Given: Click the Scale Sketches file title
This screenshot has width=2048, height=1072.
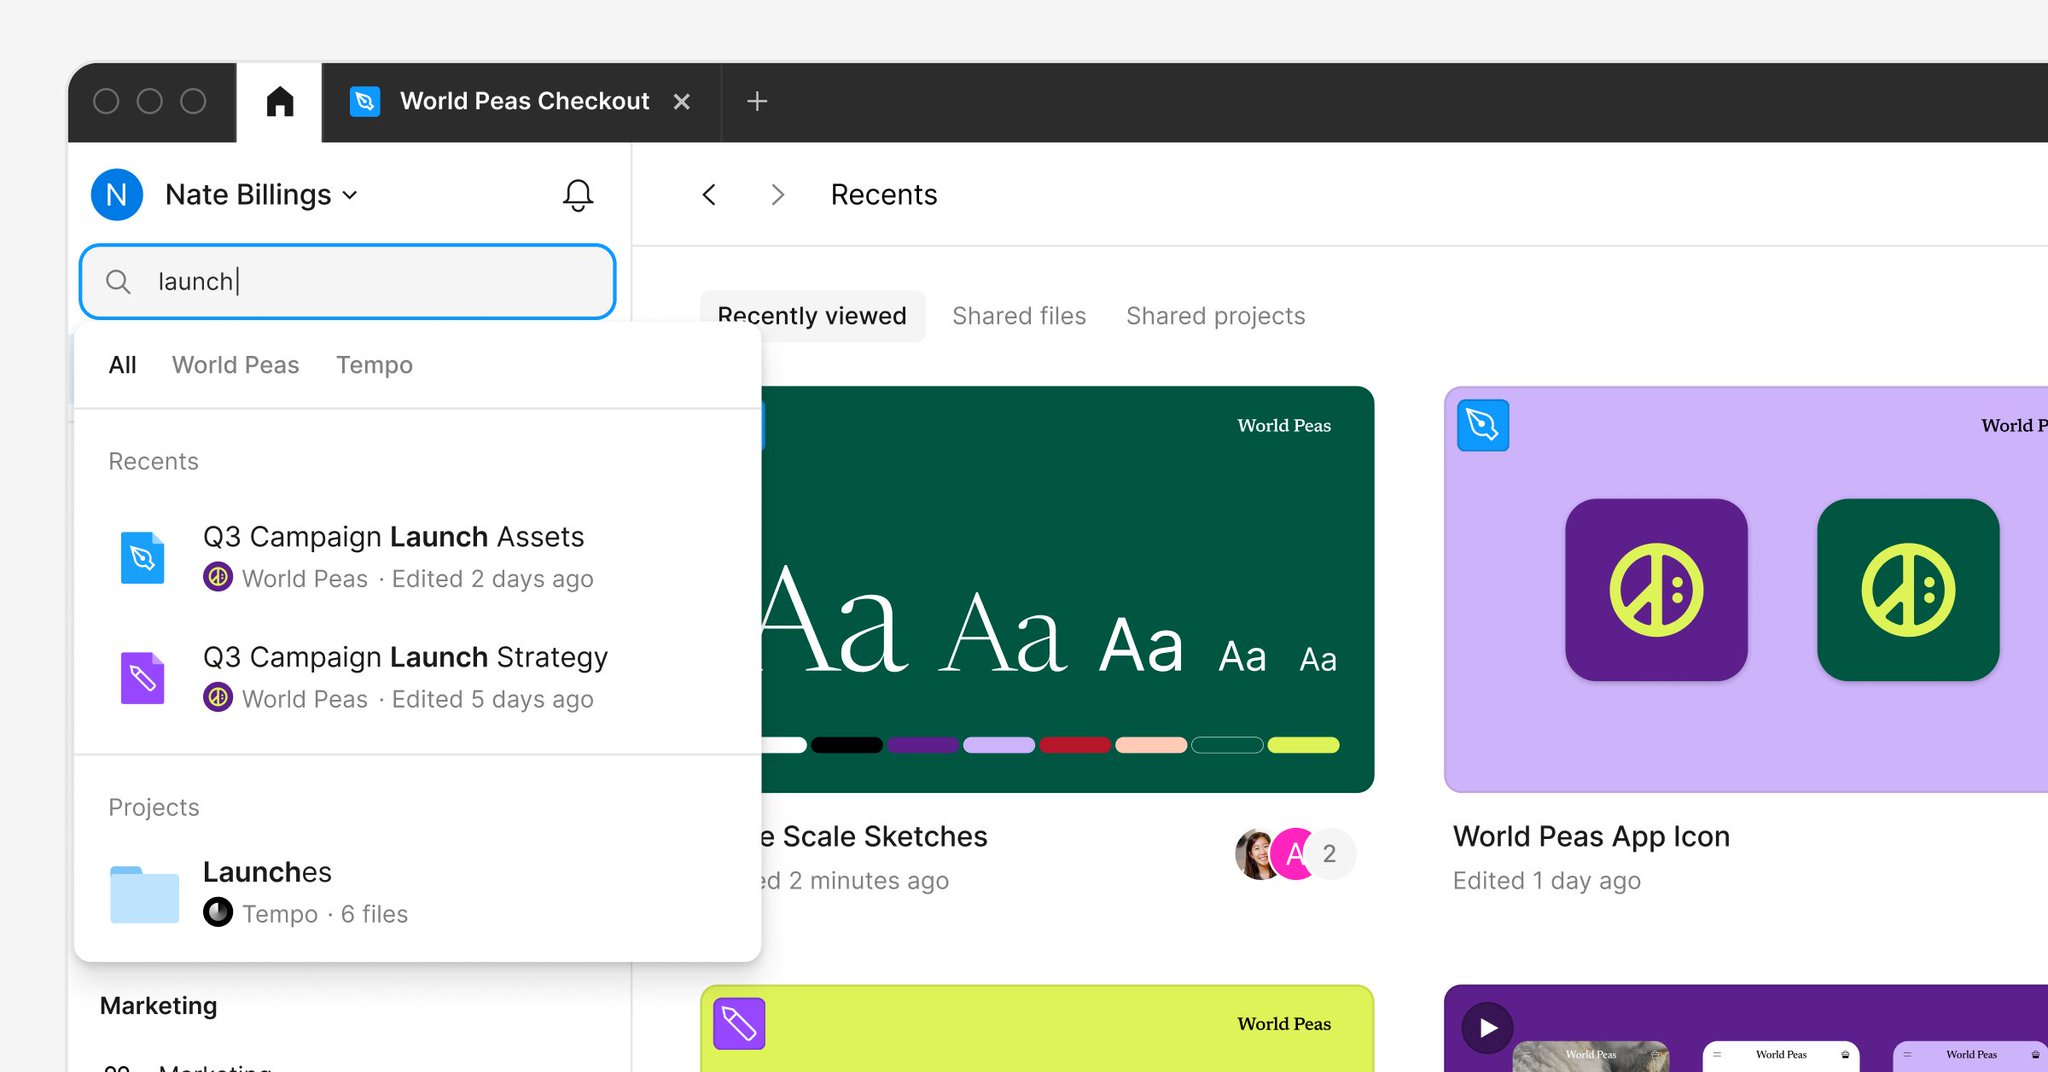Looking at the screenshot, I should 873,837.
